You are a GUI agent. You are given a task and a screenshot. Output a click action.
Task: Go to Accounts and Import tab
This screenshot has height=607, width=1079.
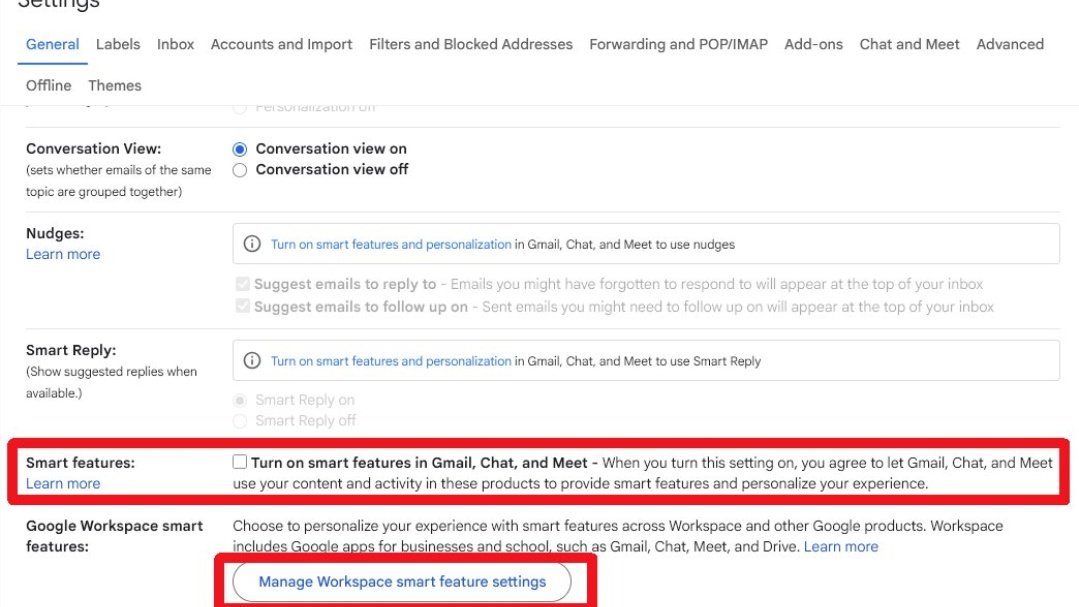pos(281,44)
